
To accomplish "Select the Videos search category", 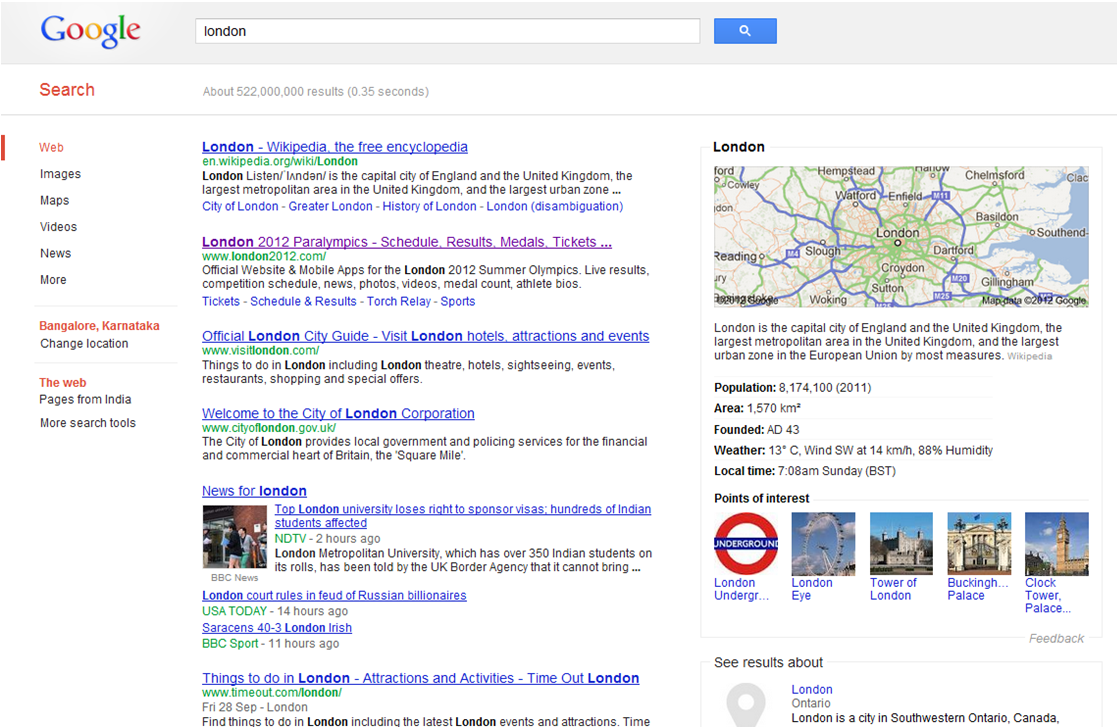I will pos(58,227).
